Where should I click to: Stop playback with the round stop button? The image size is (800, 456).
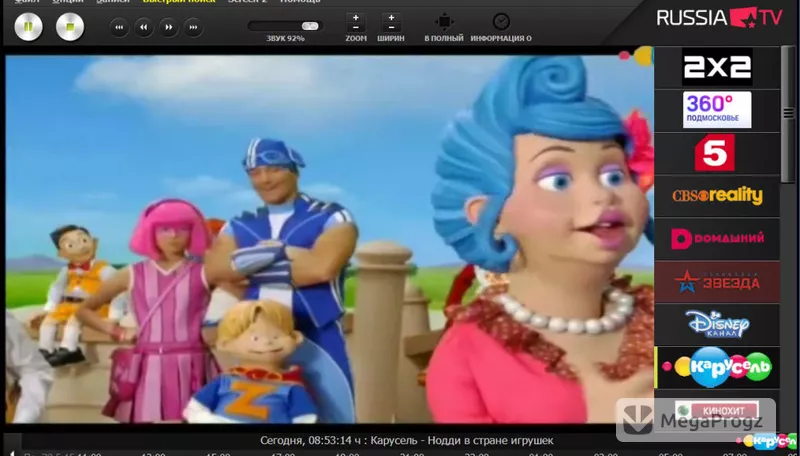[x=70, y=27]
